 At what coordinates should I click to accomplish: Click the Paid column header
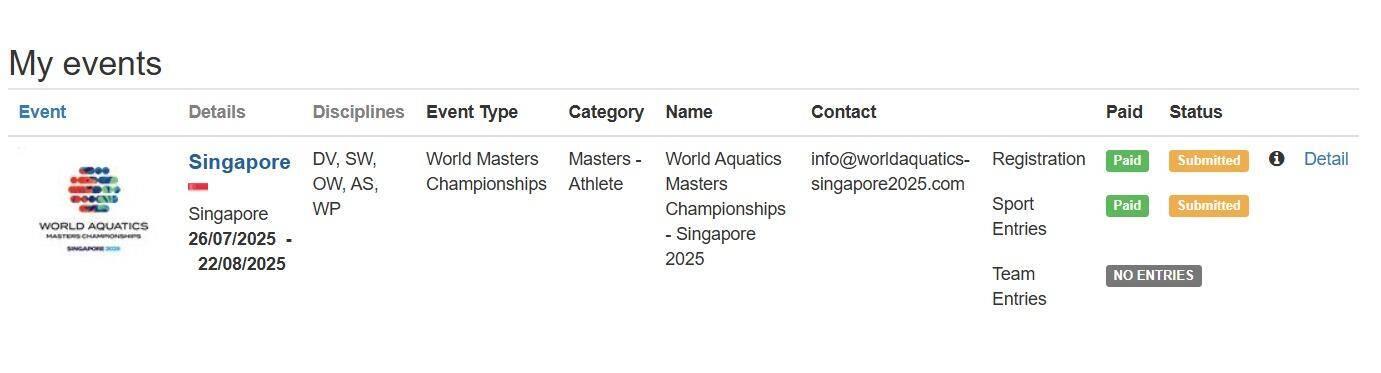[x=1124, y=112]
